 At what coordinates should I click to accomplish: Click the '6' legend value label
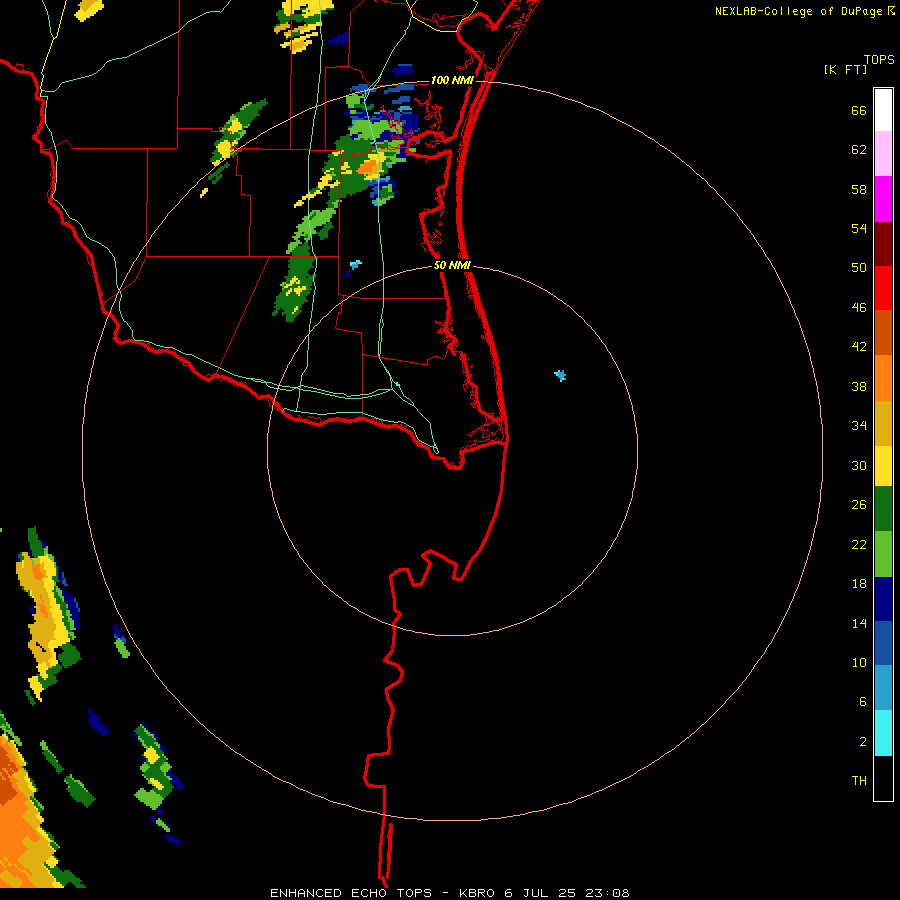coord(863,702)
